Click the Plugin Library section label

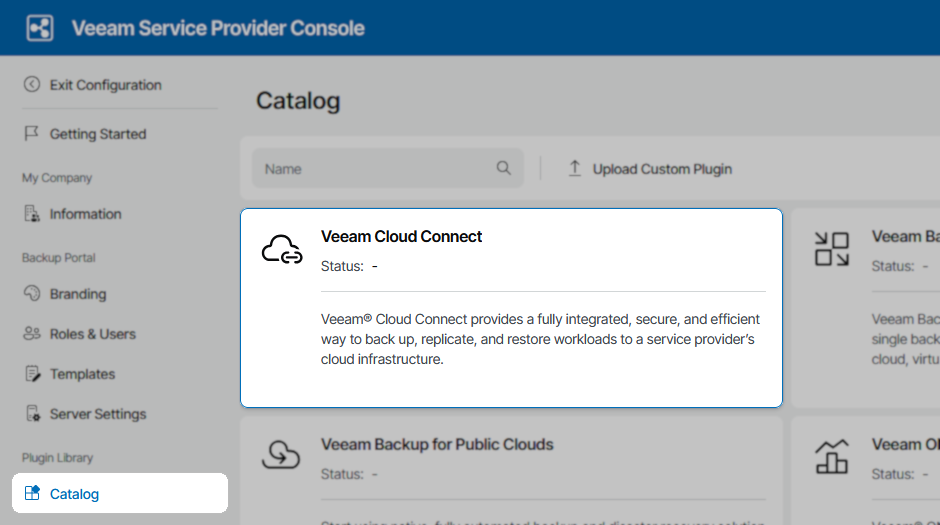58,458
